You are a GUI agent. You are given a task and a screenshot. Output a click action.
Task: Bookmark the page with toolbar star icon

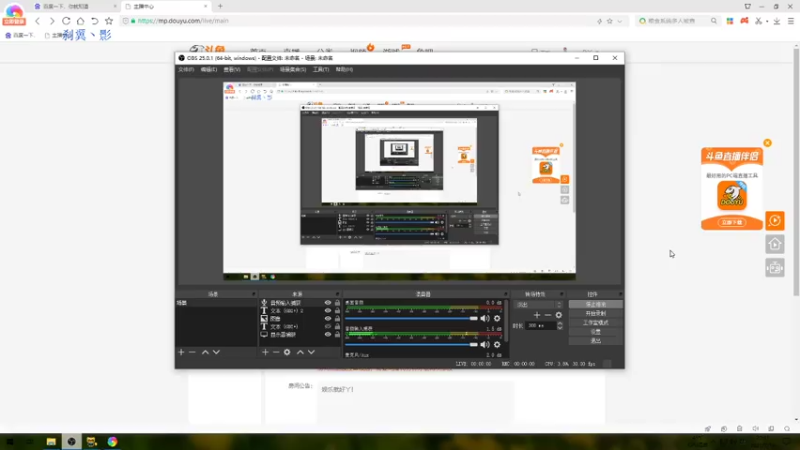pyautogui.click(x=109, y=21)
